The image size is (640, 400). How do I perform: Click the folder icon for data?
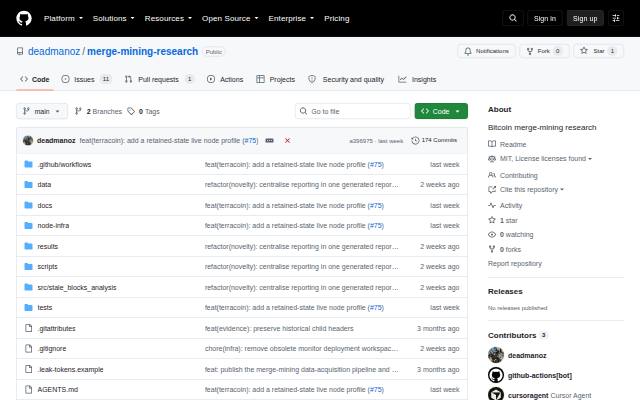click(28, 184)
